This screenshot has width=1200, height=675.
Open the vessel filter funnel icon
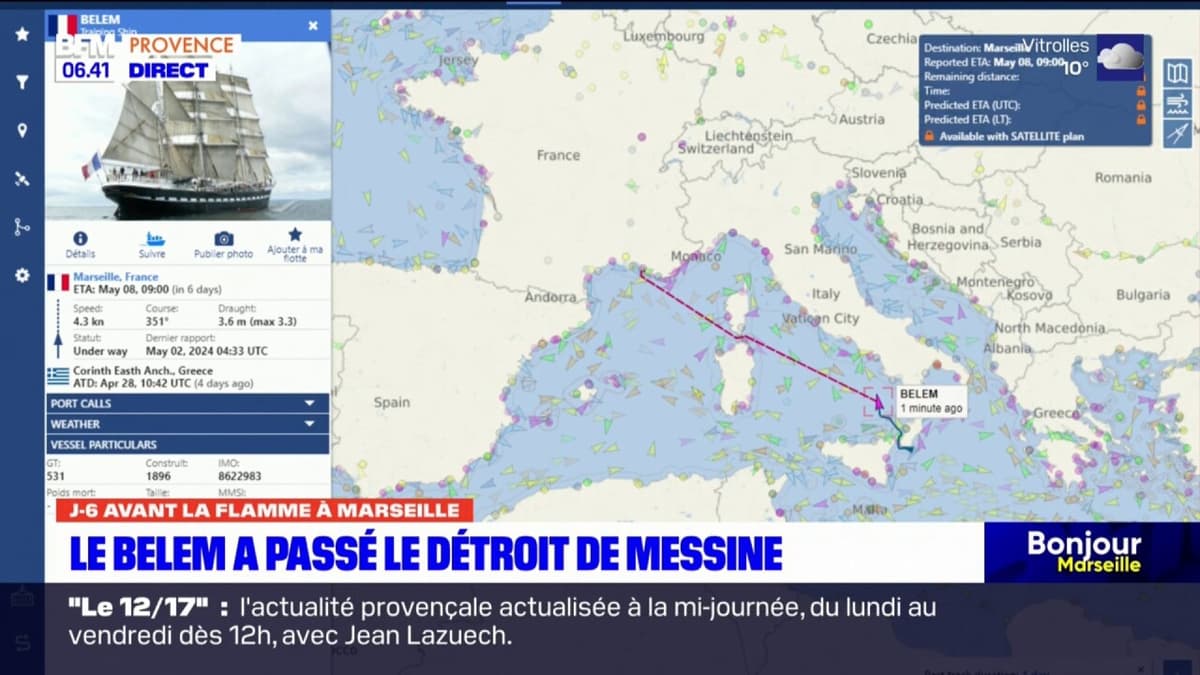pos(22,82)
